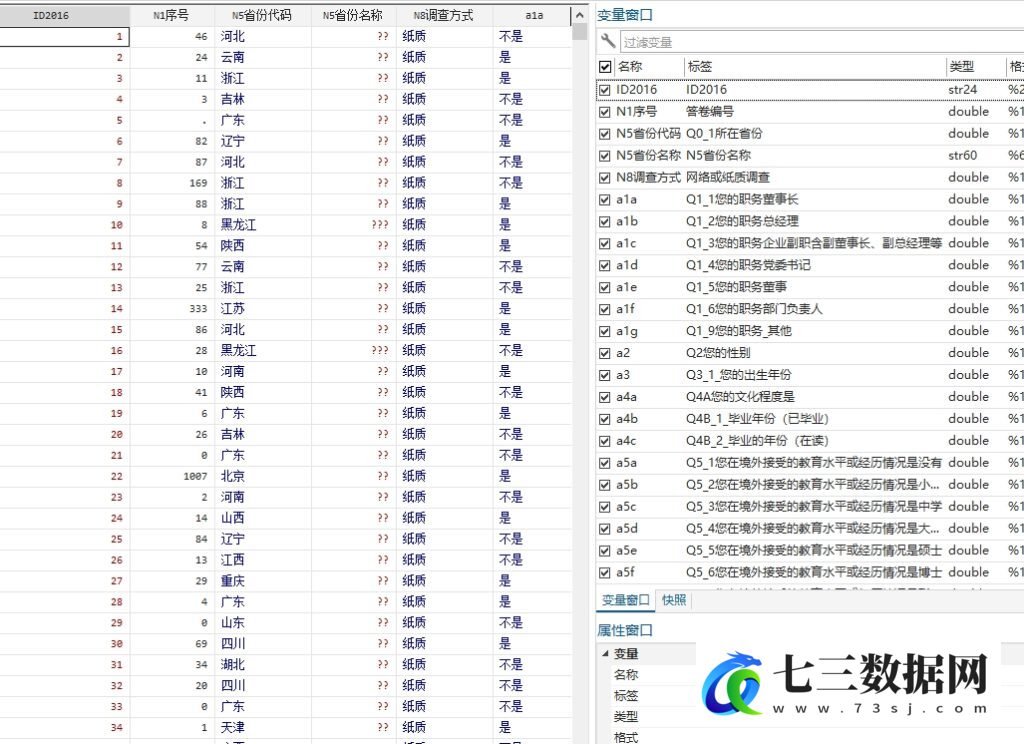
Task: Collapse the 变量 group in properties window
Action: tap(605, 653)
